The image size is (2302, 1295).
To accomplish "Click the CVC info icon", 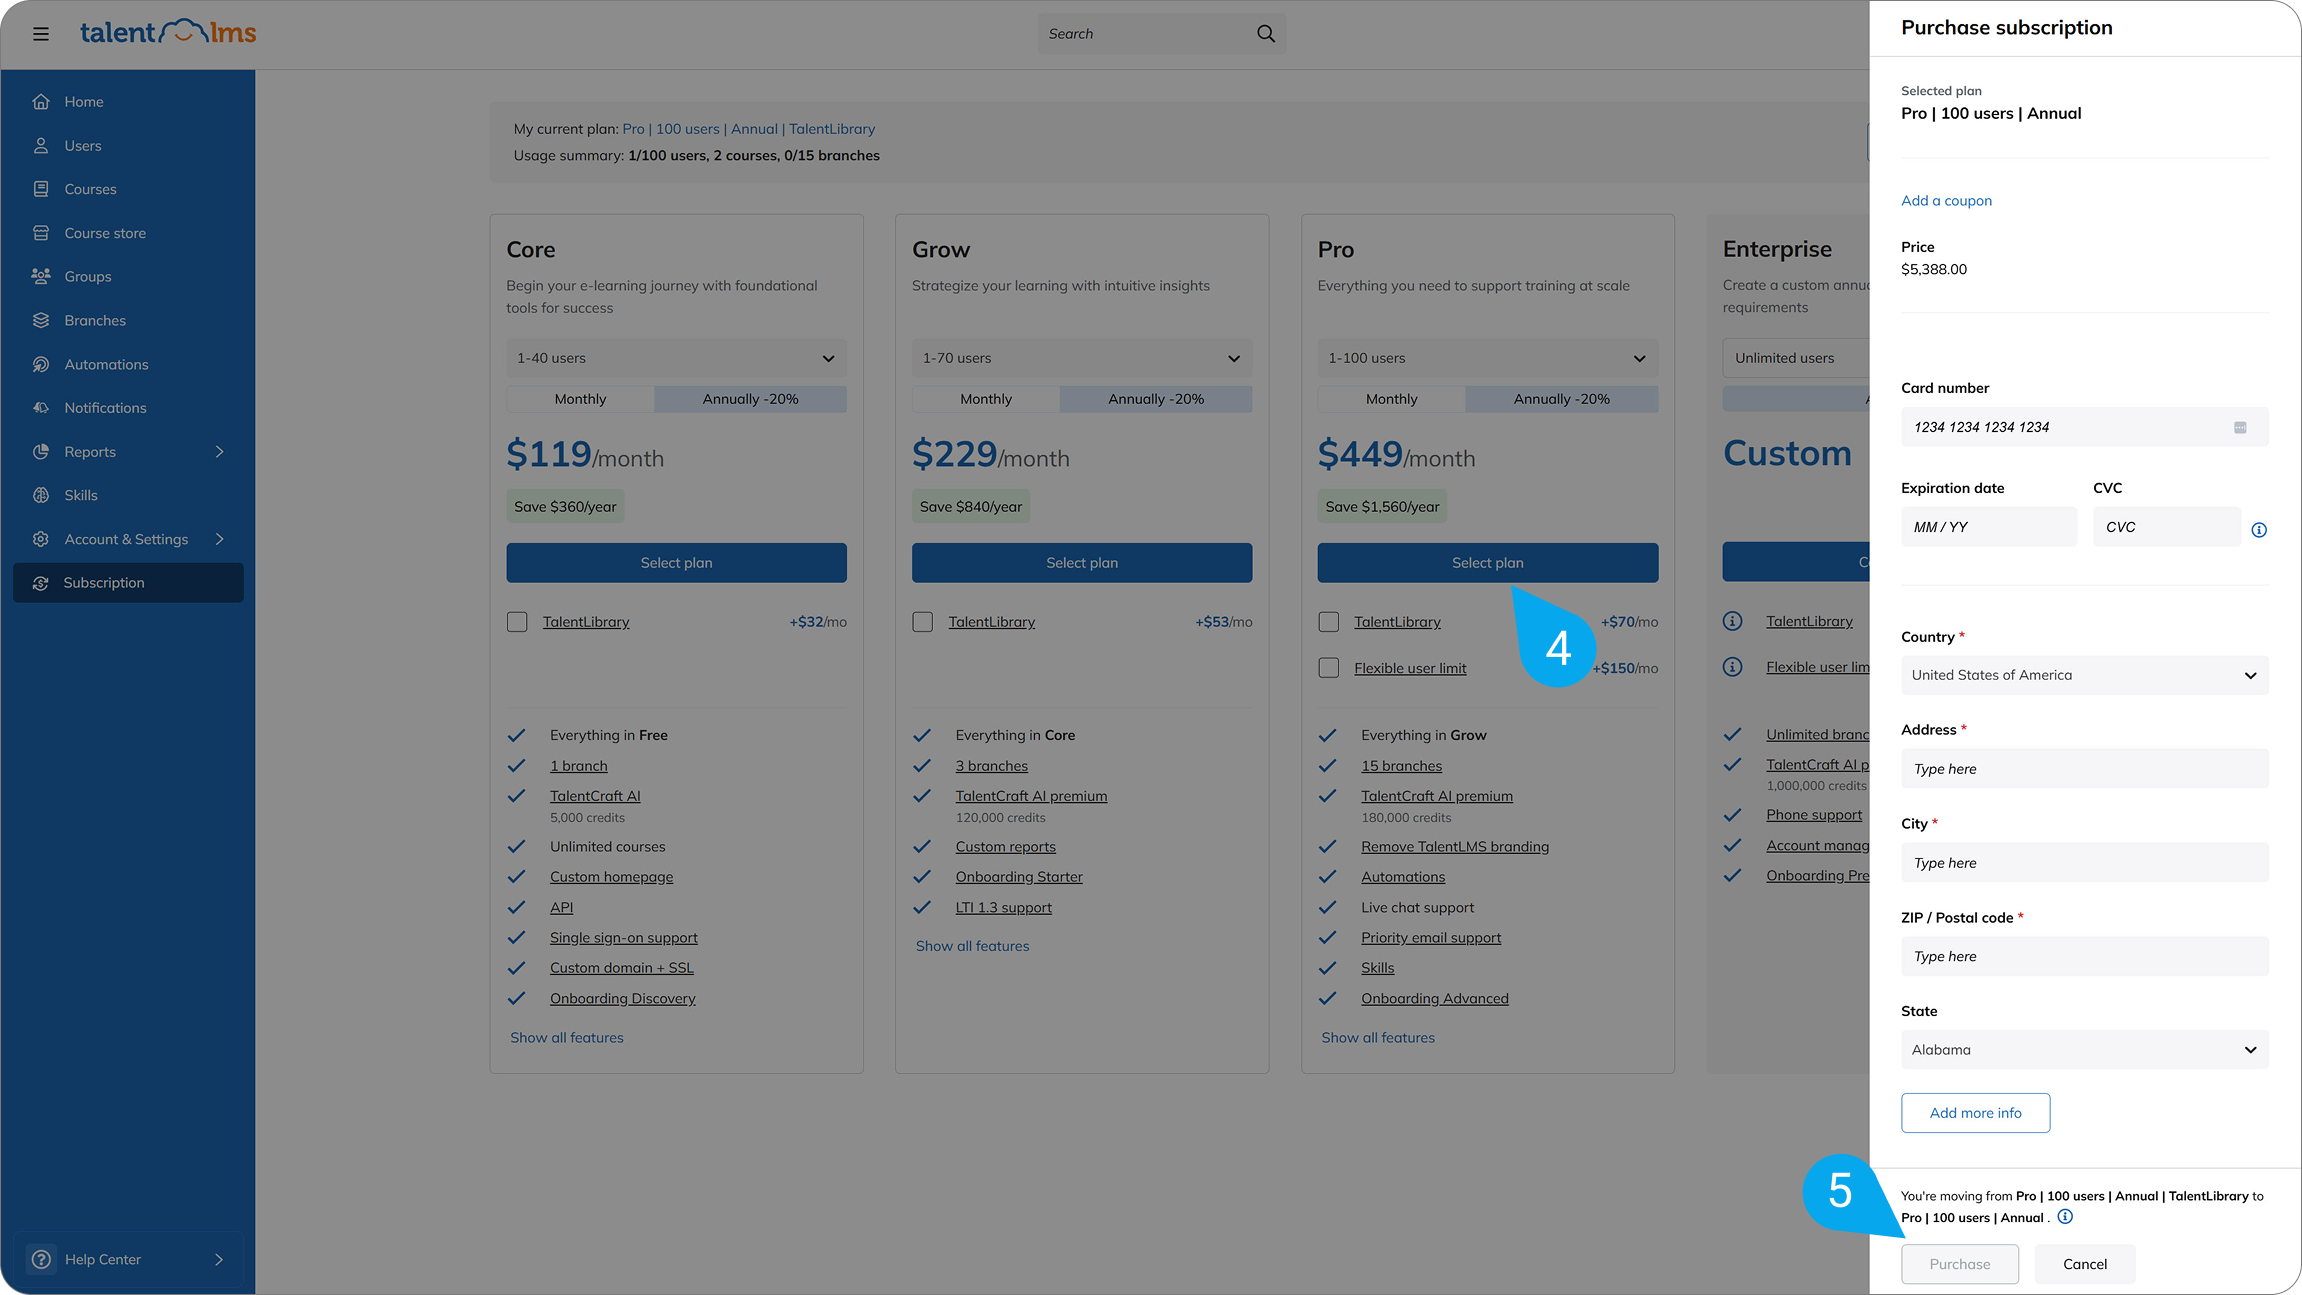I will click(x=2259, y=530).
